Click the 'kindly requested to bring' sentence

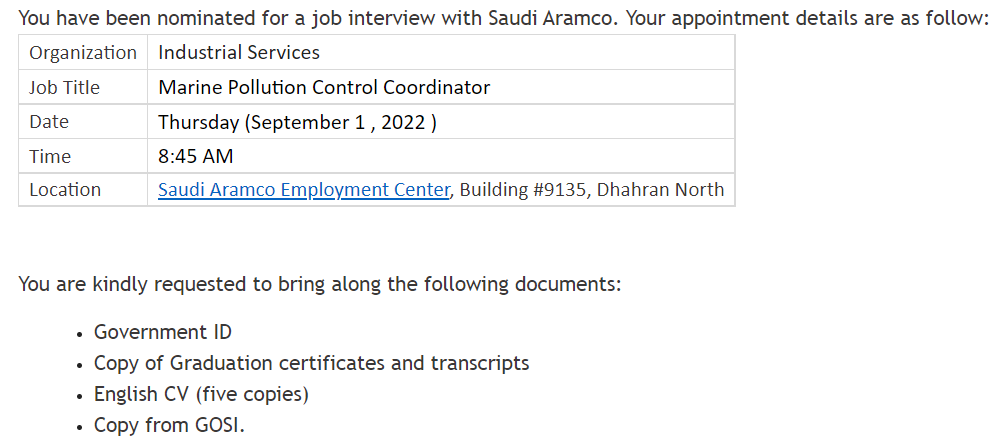320,284
